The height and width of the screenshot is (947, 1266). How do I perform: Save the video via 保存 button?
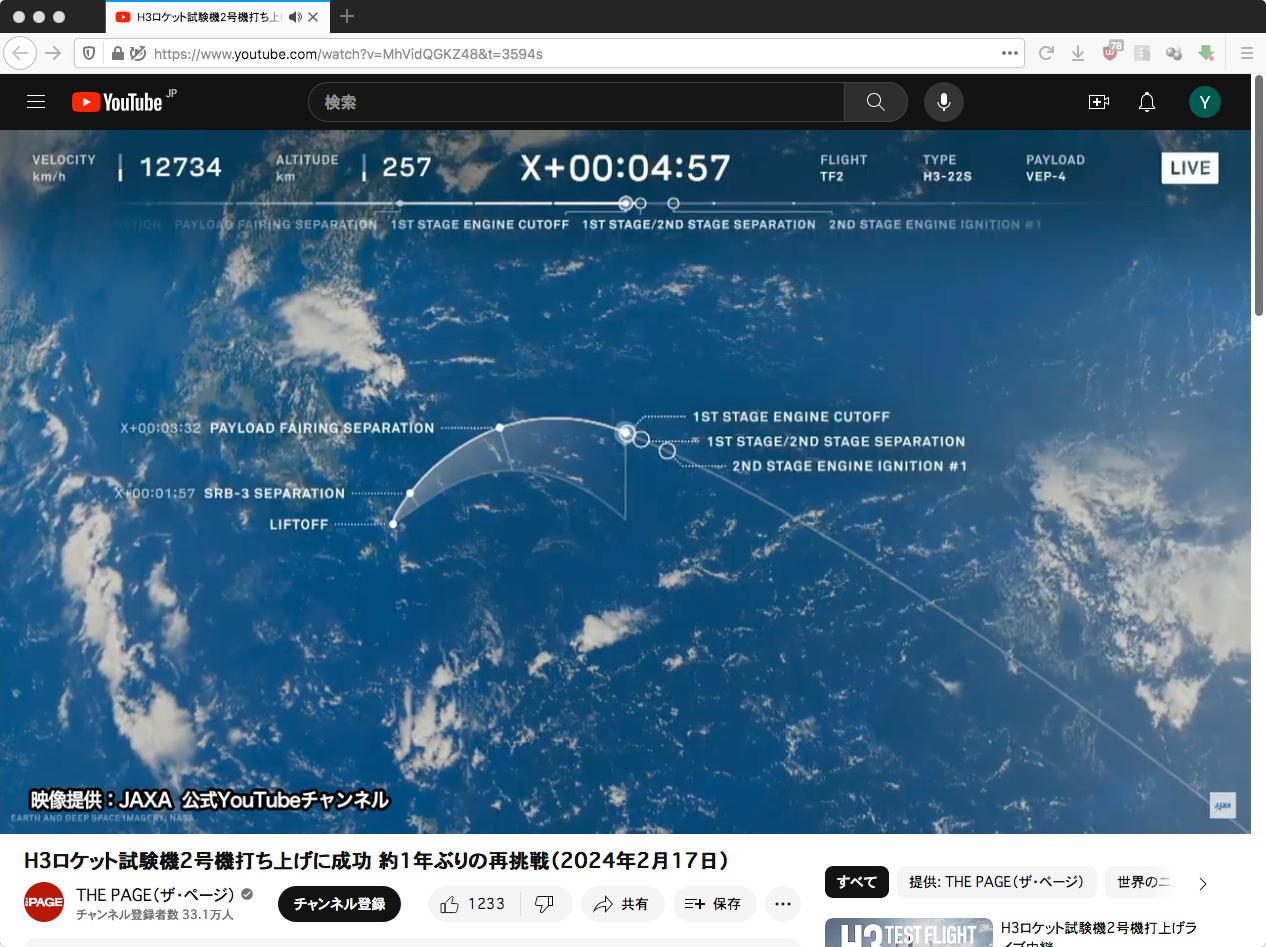714,904
